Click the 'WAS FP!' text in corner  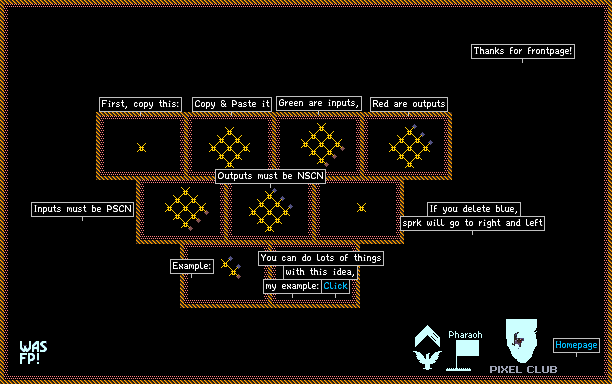pyautogui.click(x=33, y=352)
